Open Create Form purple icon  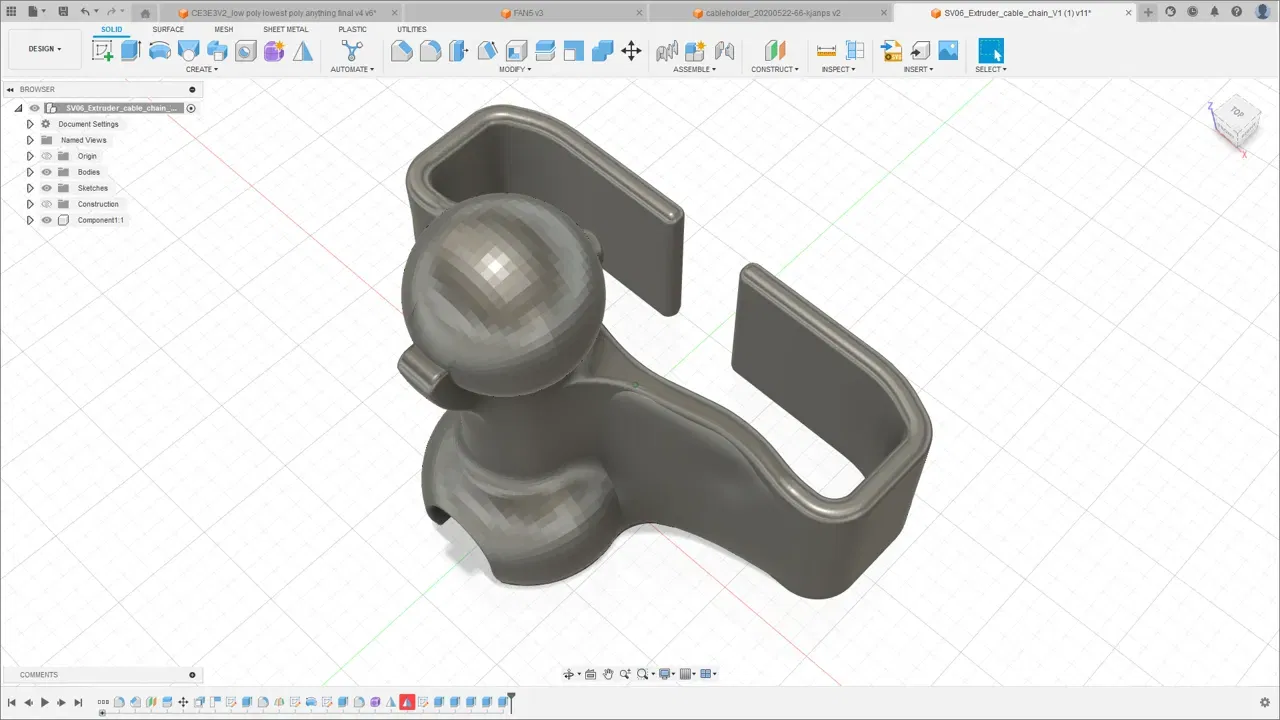coord(274,51)
